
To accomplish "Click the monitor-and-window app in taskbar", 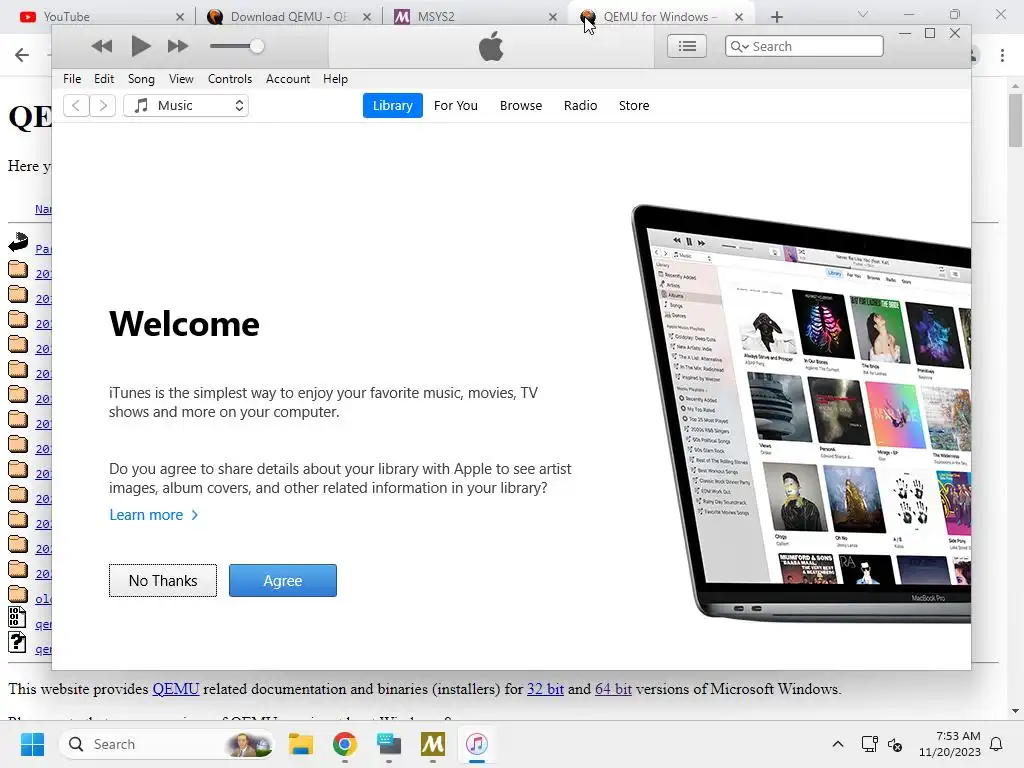I will tap(389, 744).
